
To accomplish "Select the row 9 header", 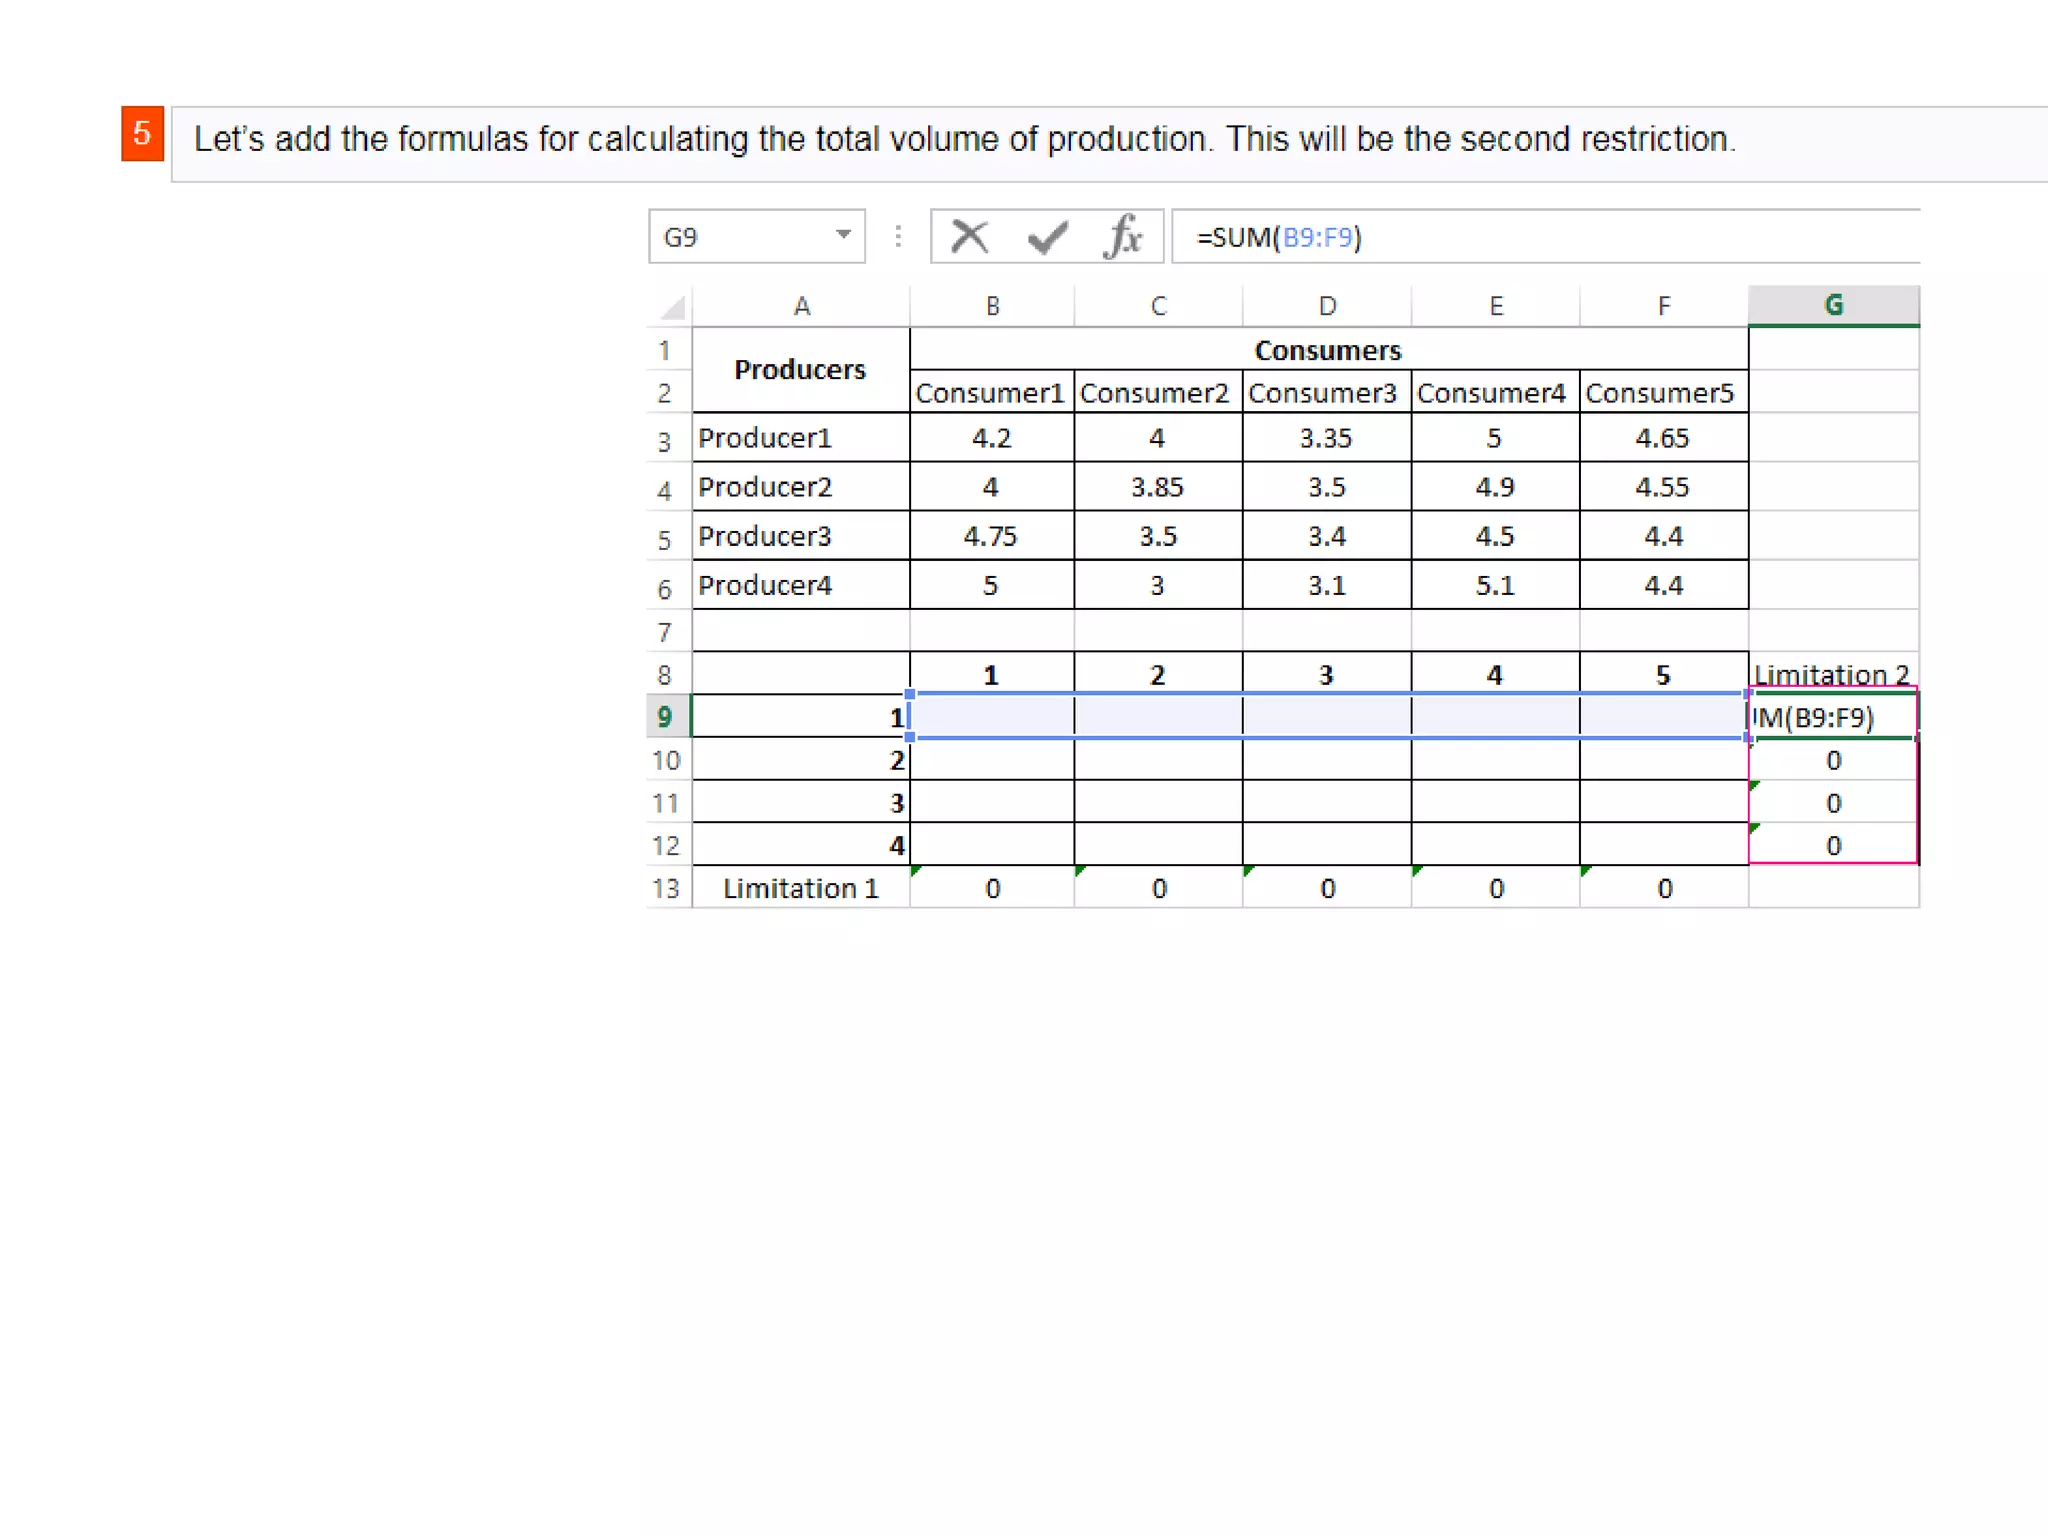I will click(x=666, y=717).
